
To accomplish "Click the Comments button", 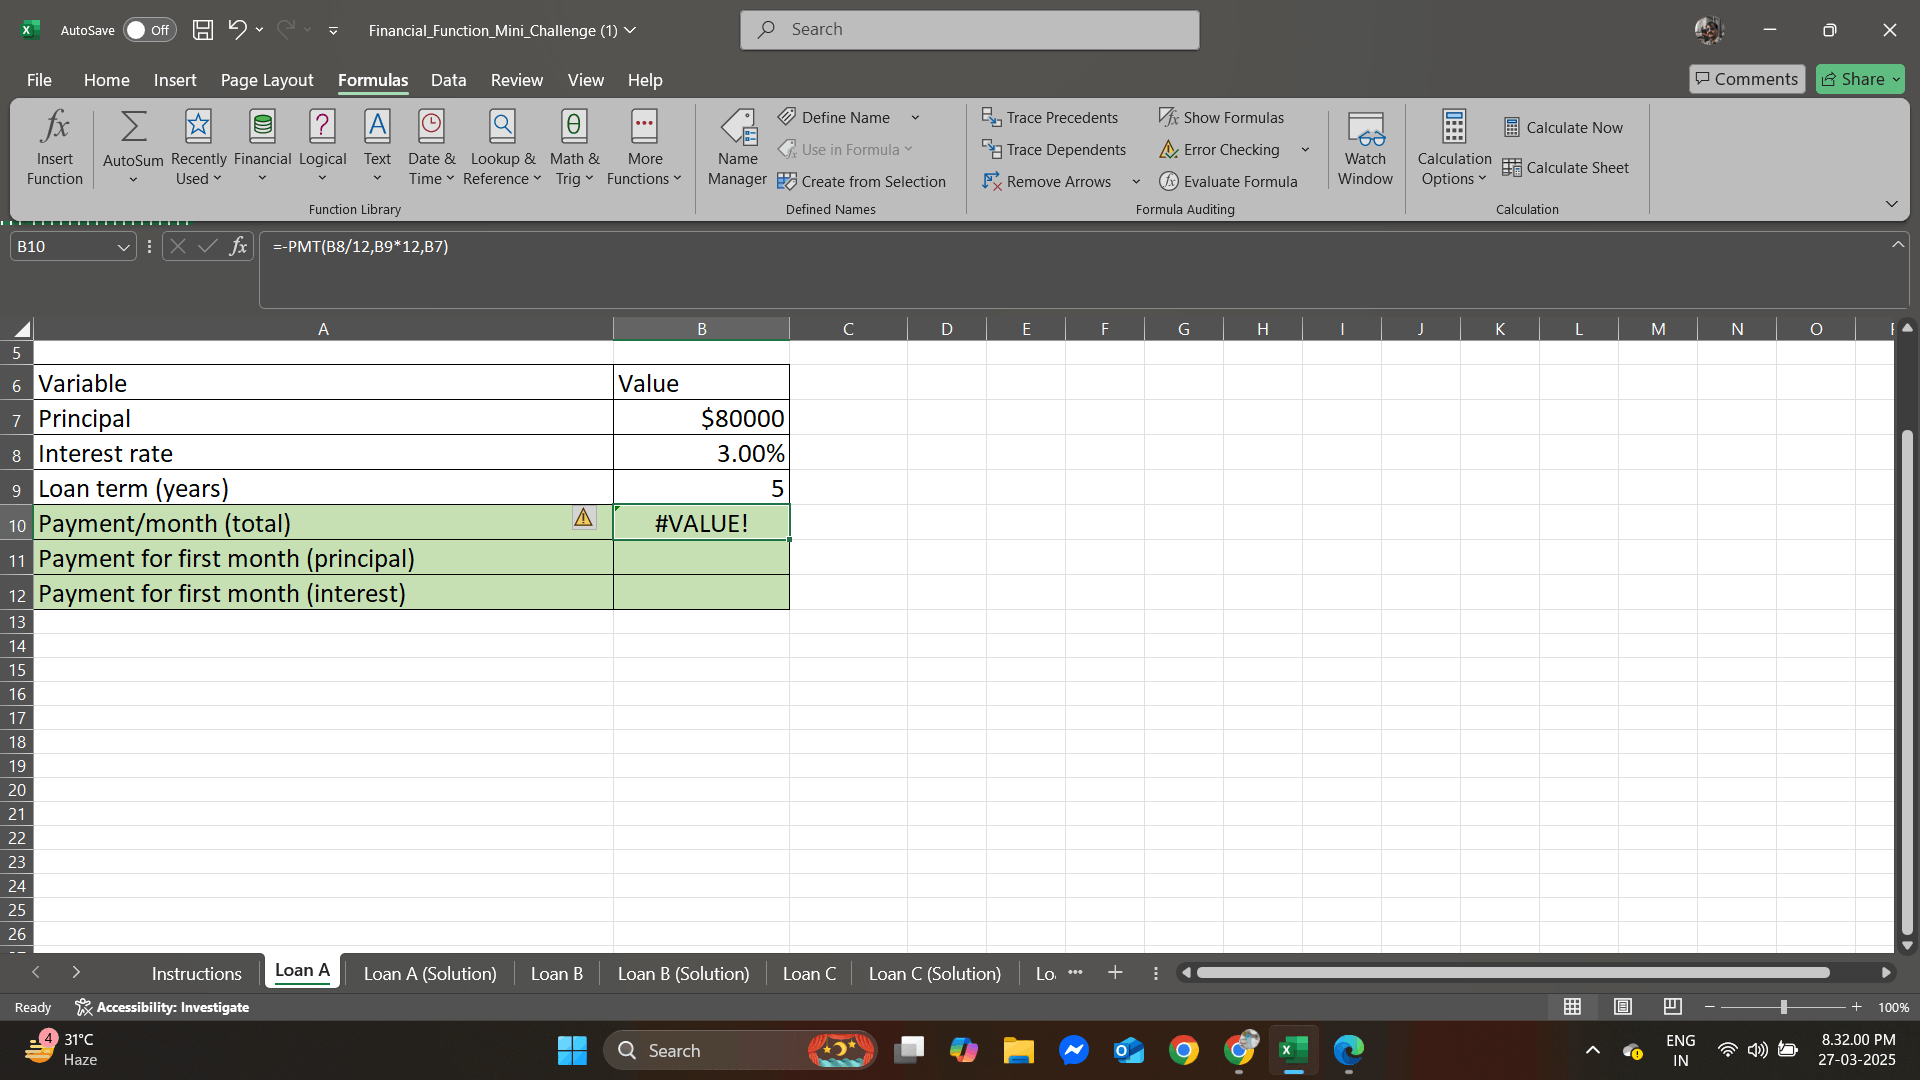I will pyautogui.click(x=1746, y=79).
